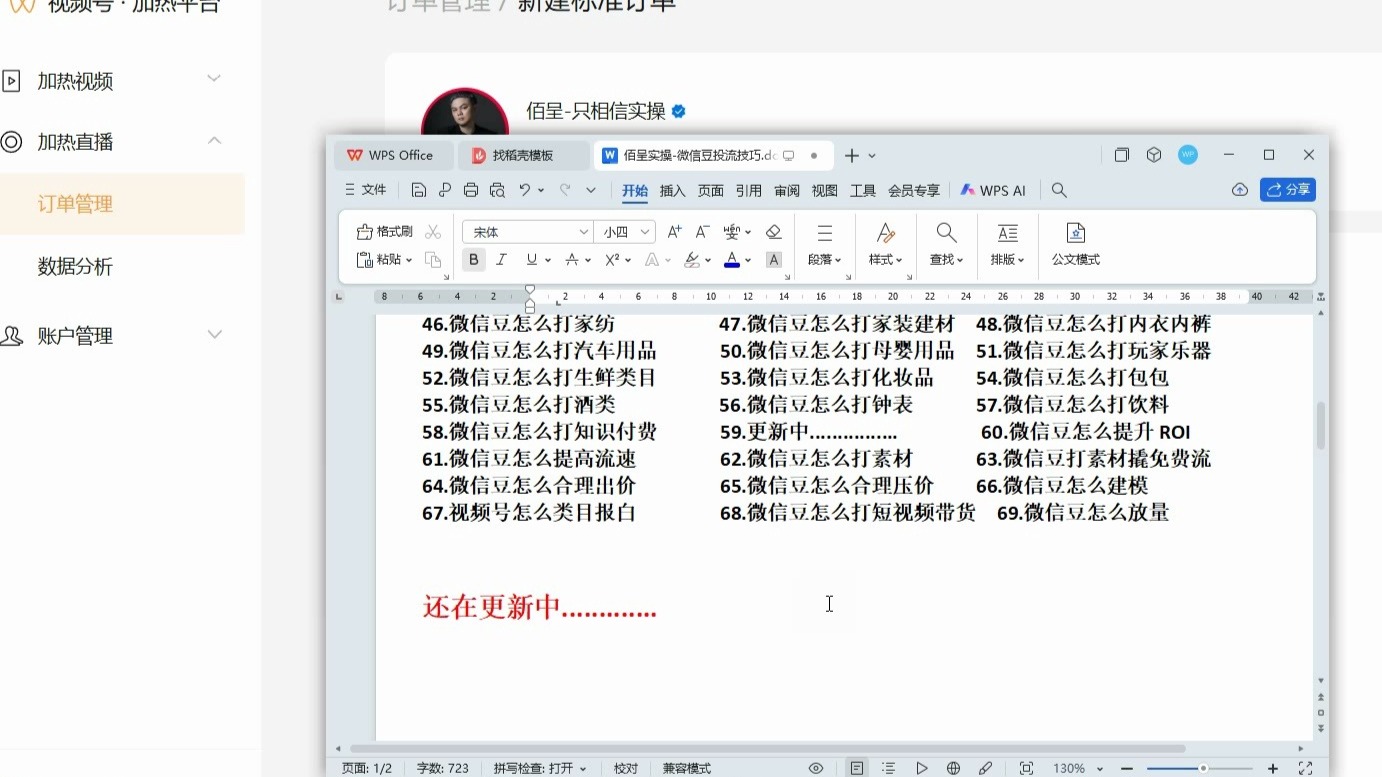Decrease font size with the A- icon

(x=702, y=232)
